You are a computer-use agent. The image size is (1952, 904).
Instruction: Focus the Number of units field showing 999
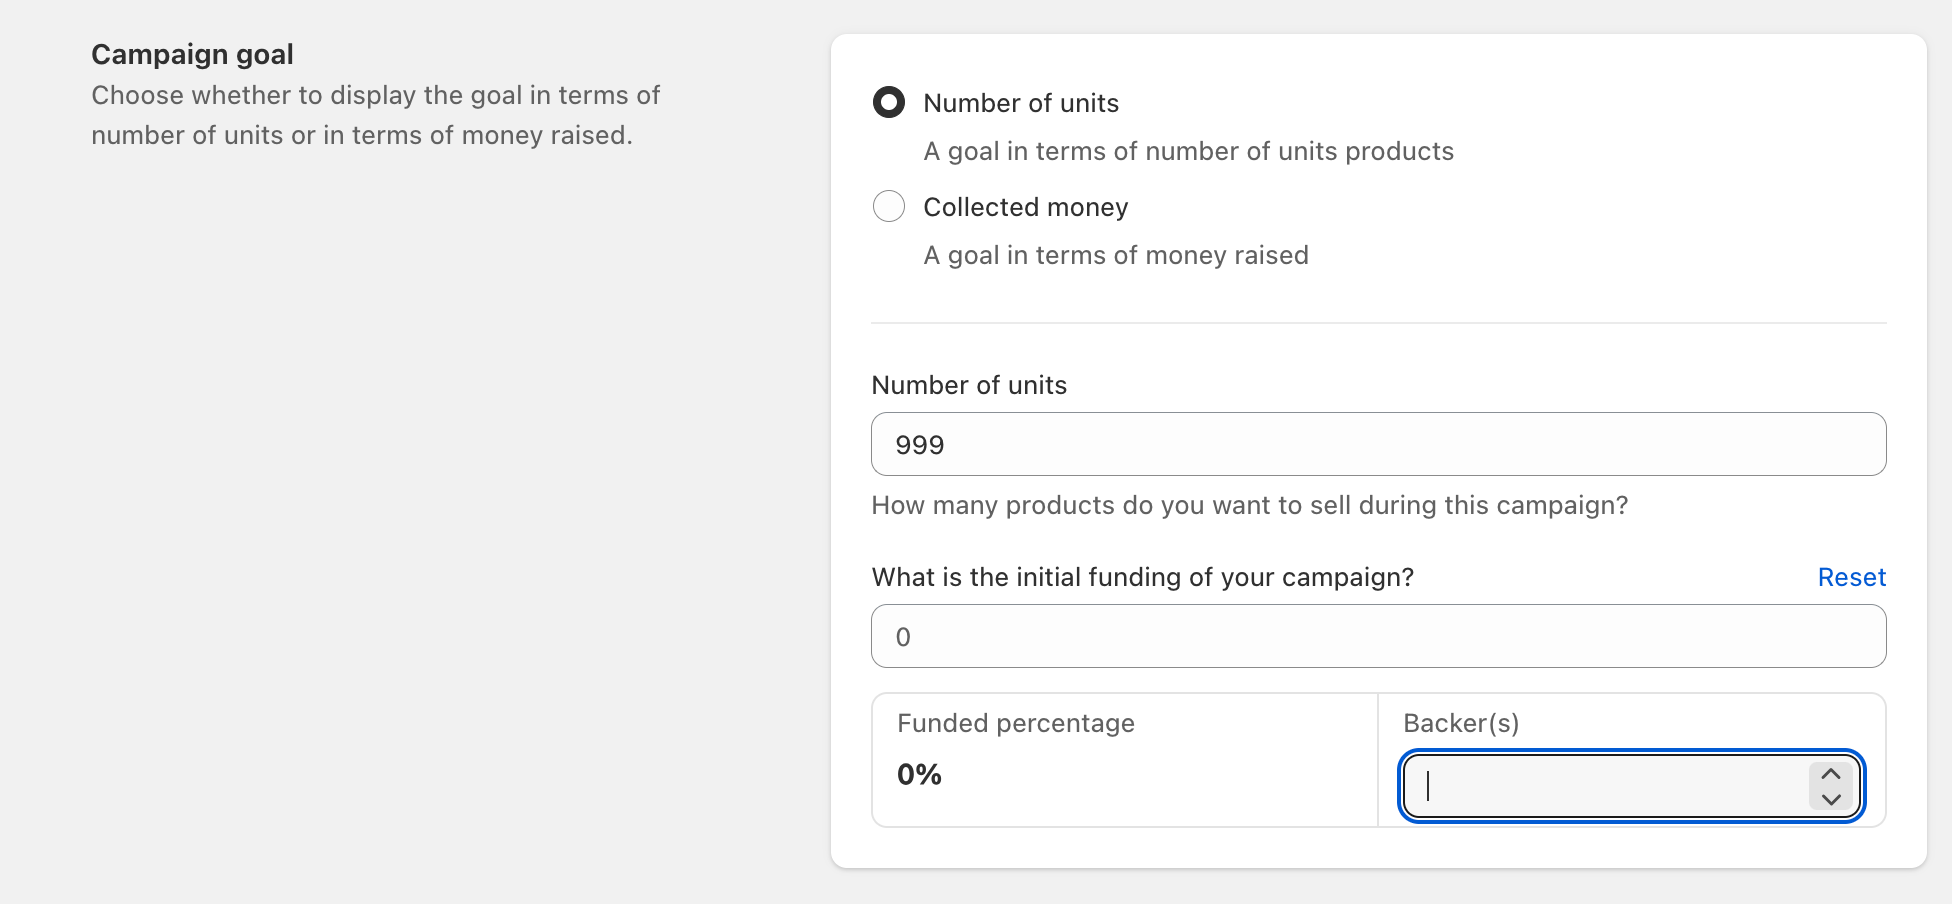tap(1378, 444)
